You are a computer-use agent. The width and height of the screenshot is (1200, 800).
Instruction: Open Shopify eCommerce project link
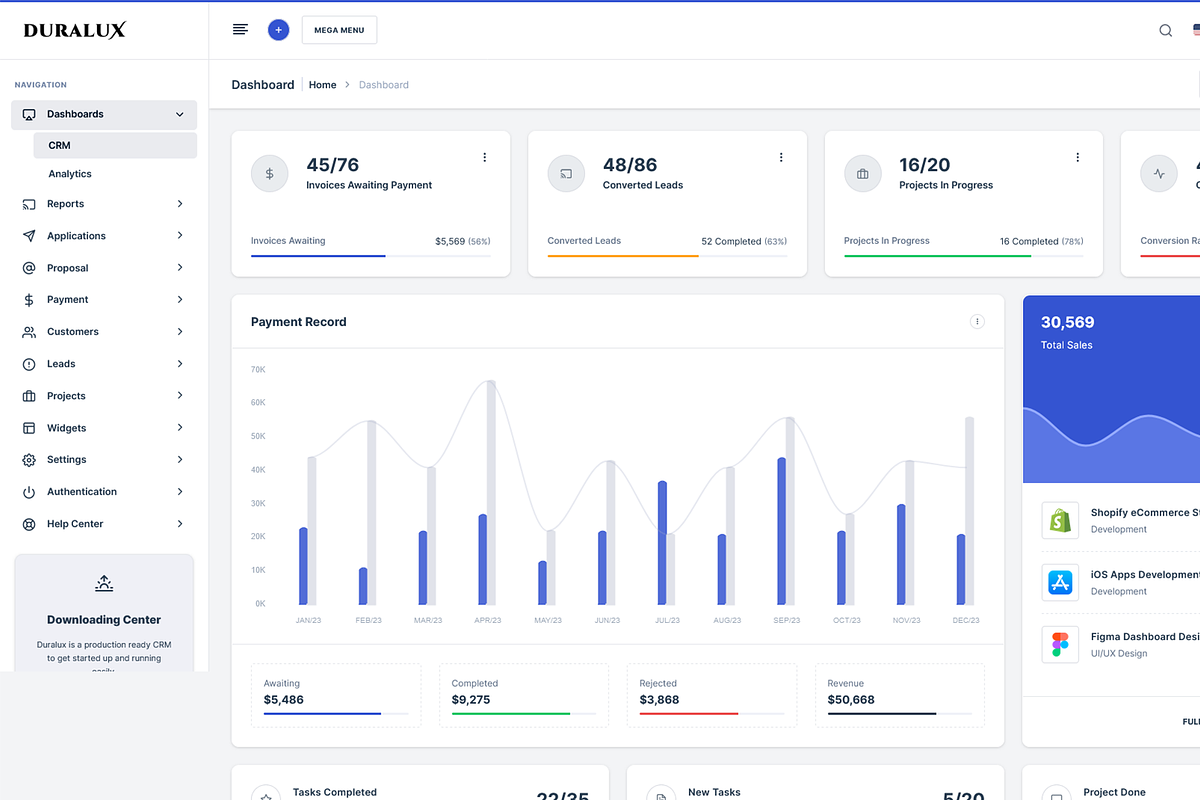point(1145,513)
